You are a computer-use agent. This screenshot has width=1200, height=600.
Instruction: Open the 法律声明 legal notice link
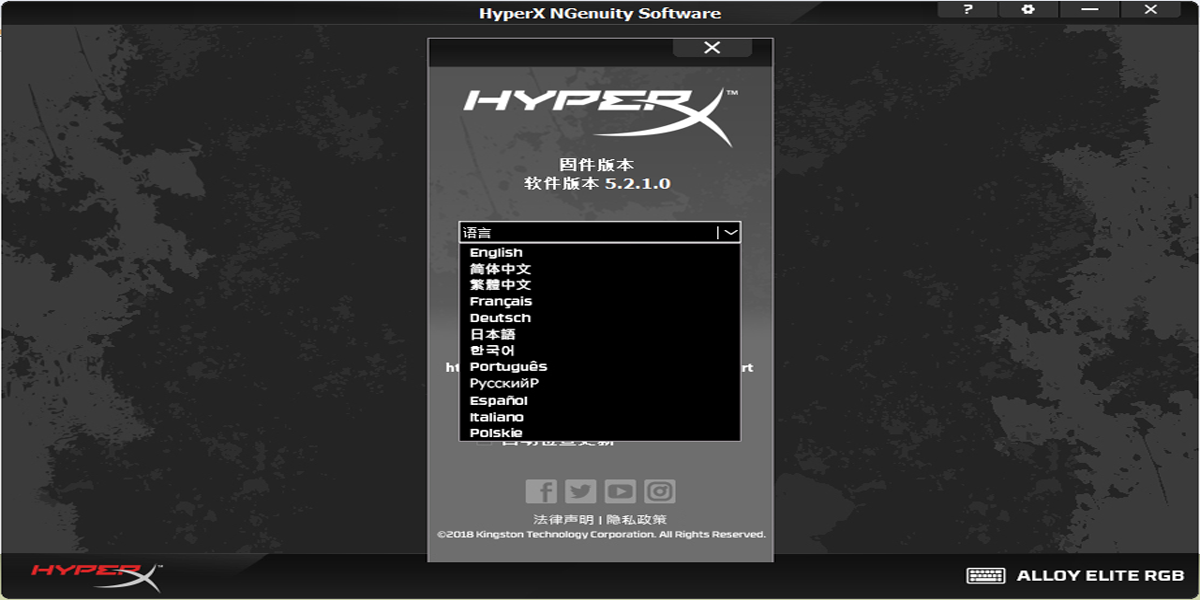point(563,520)
